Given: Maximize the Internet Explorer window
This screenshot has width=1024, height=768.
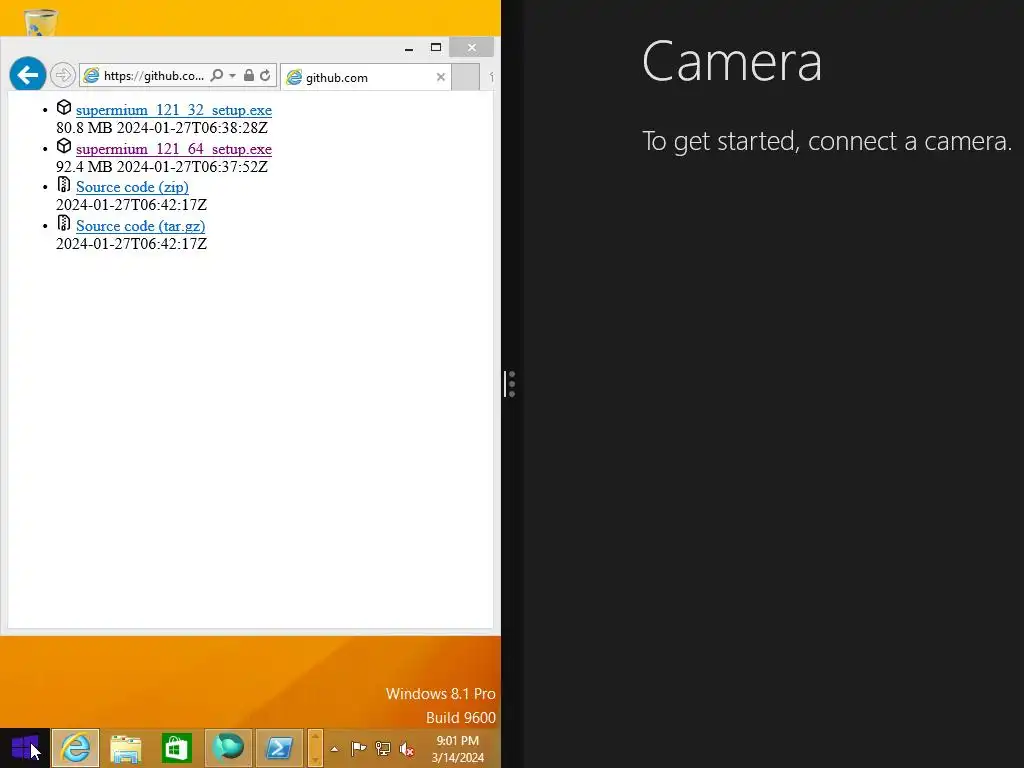Looking at the screenshot, I should pyautogui.click(x=436, y=48).
